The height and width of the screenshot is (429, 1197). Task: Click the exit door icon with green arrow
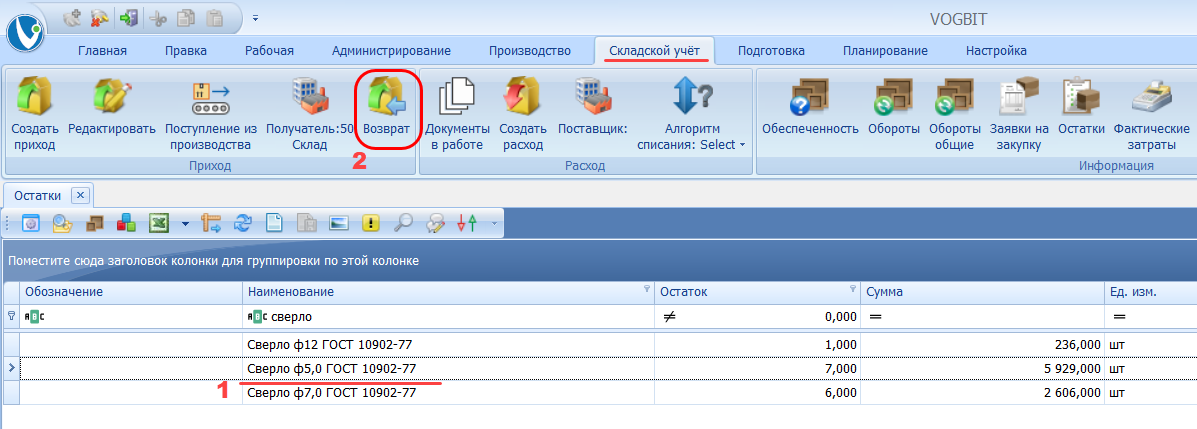point(127,17)
